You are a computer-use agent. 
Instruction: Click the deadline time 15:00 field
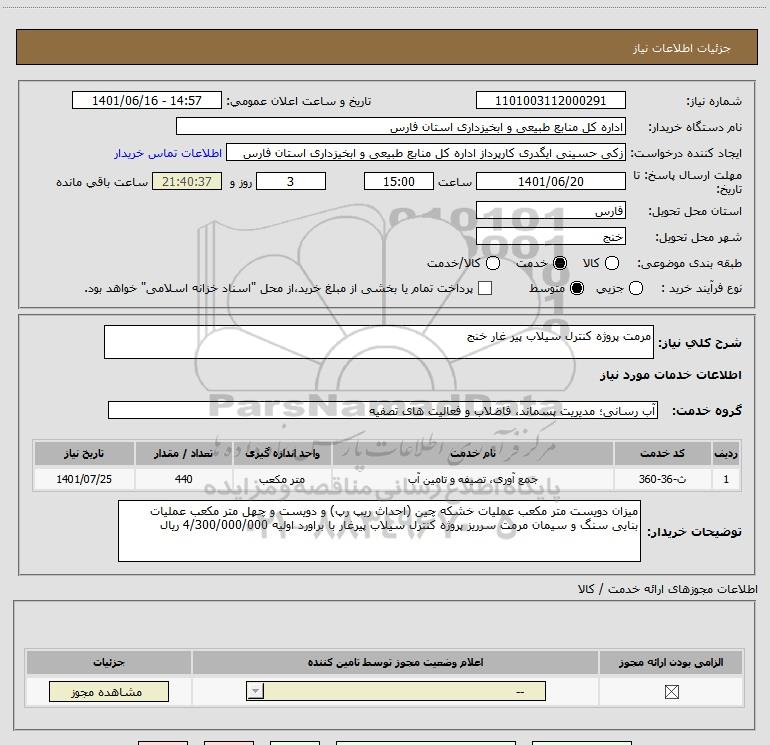399,182
